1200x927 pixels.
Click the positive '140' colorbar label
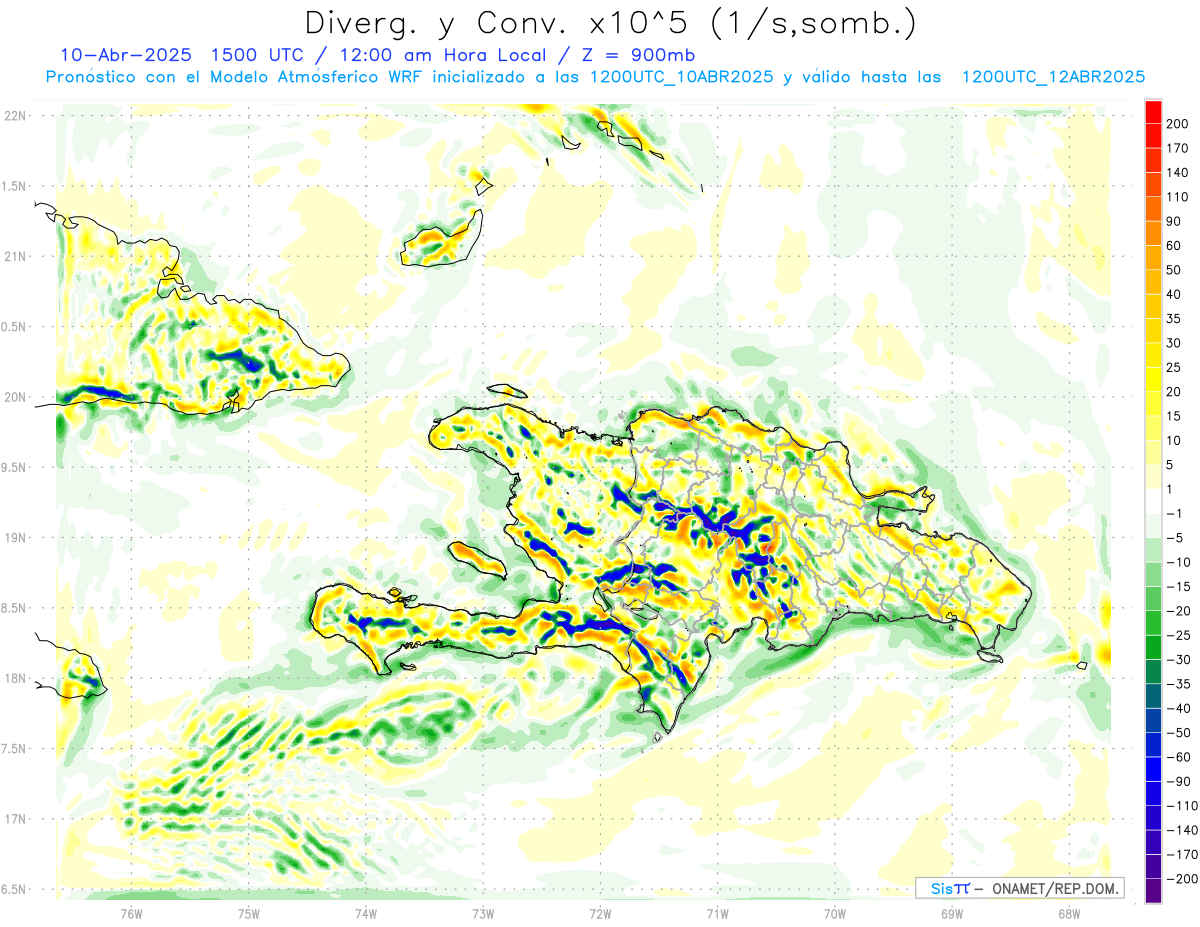[x=1177, y=173]
